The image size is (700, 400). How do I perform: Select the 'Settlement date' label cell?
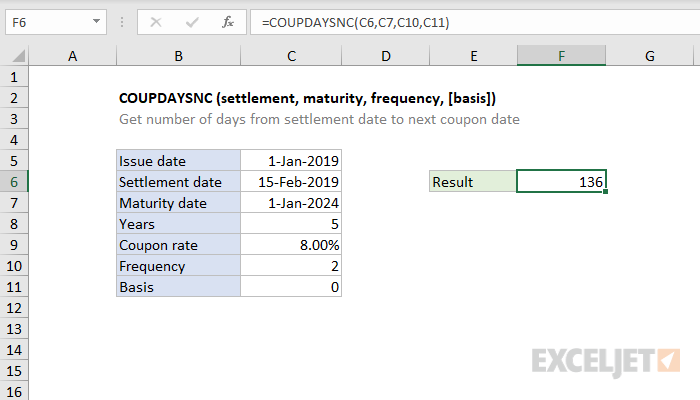(178, 182)
